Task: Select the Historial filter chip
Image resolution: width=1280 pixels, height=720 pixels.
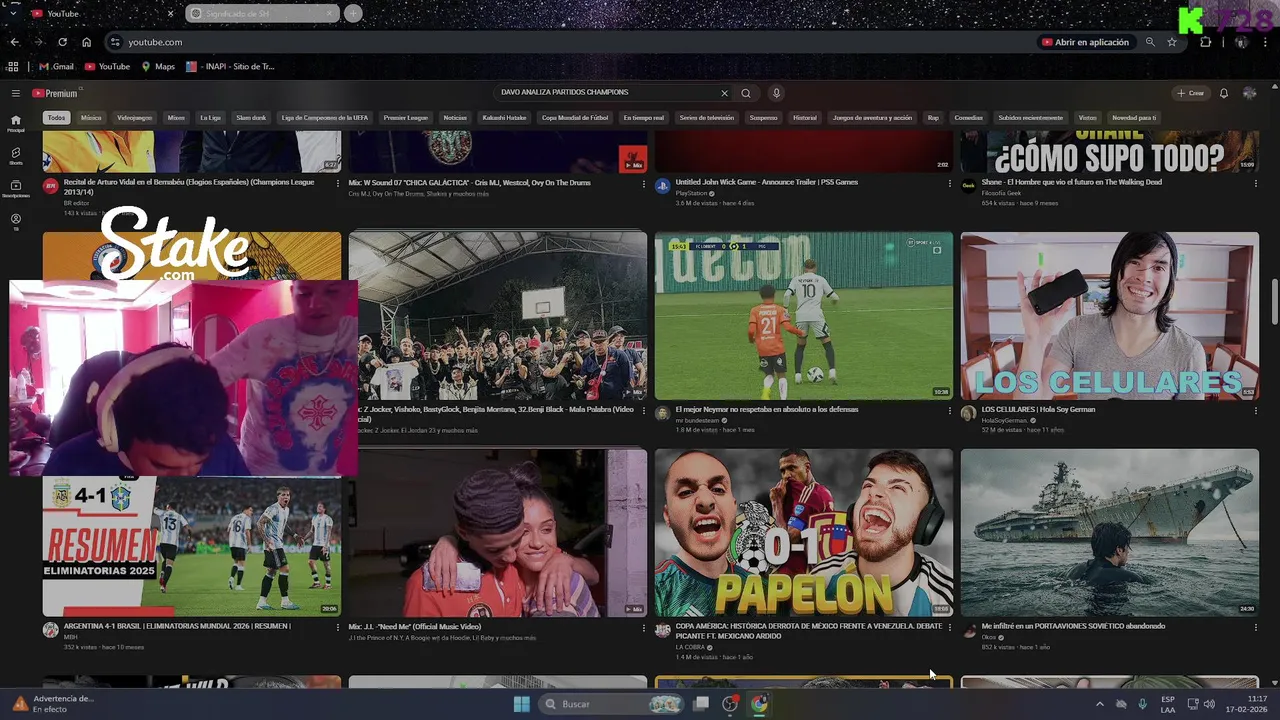Action: point(804,118)
